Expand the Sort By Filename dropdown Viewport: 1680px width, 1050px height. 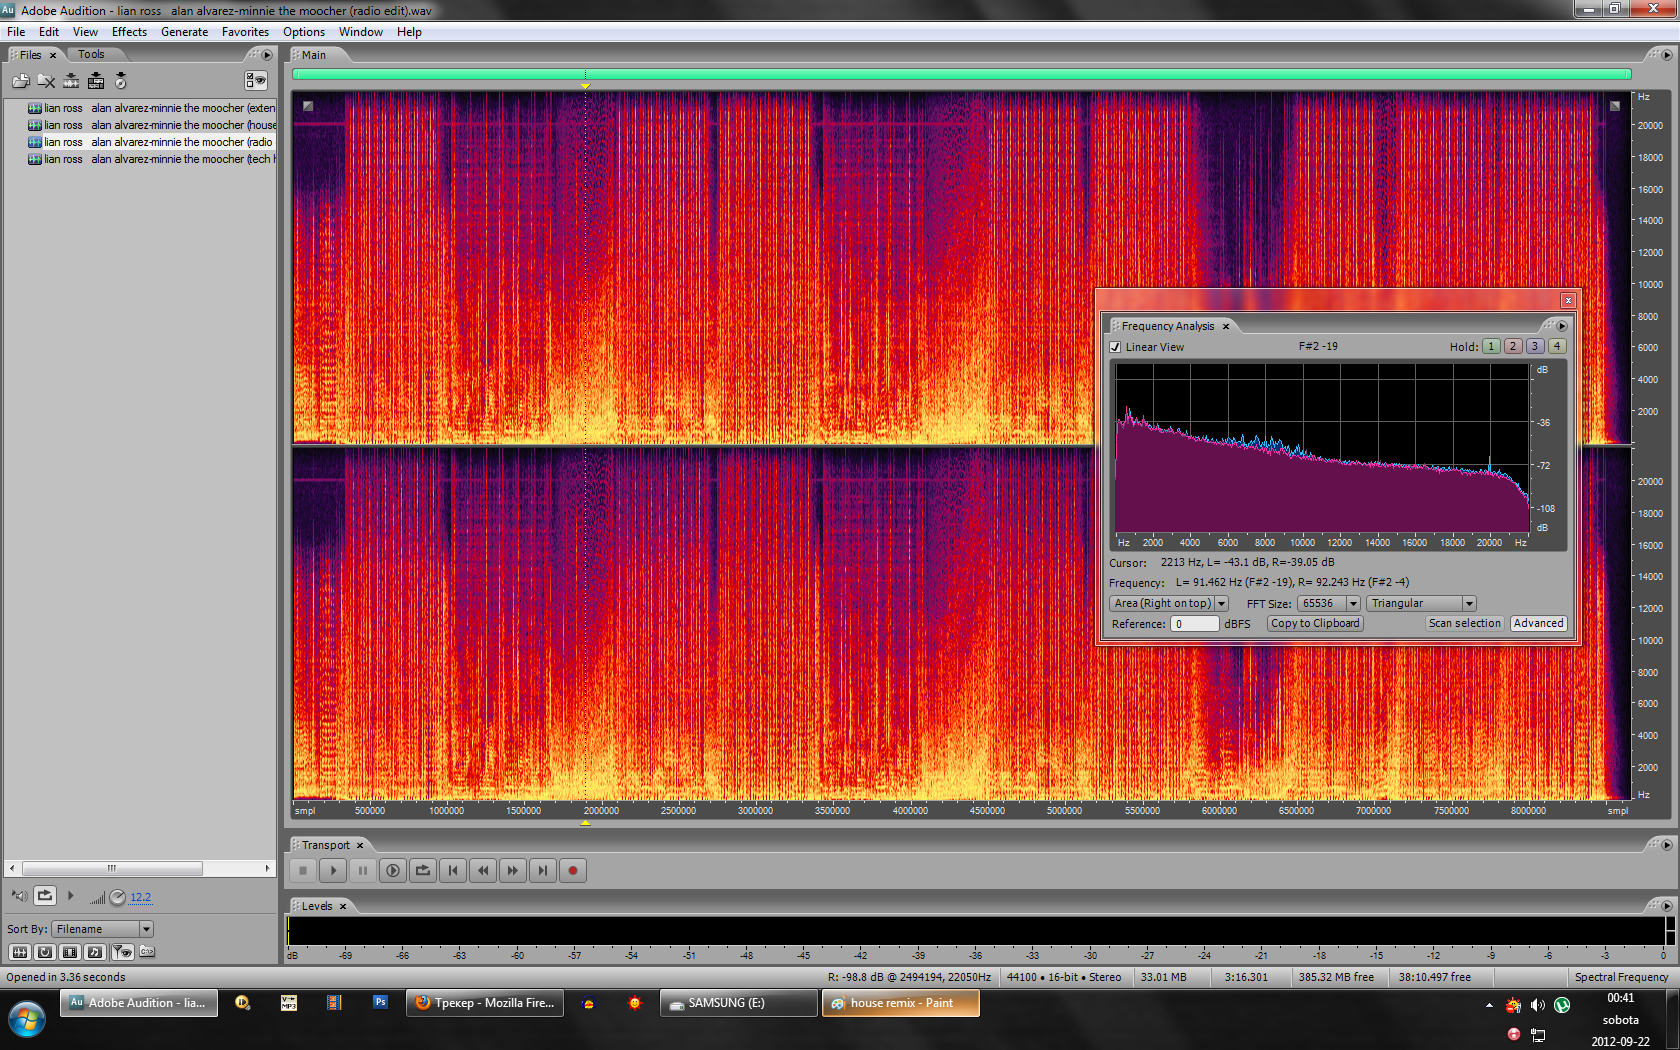[x=146, y=929]
